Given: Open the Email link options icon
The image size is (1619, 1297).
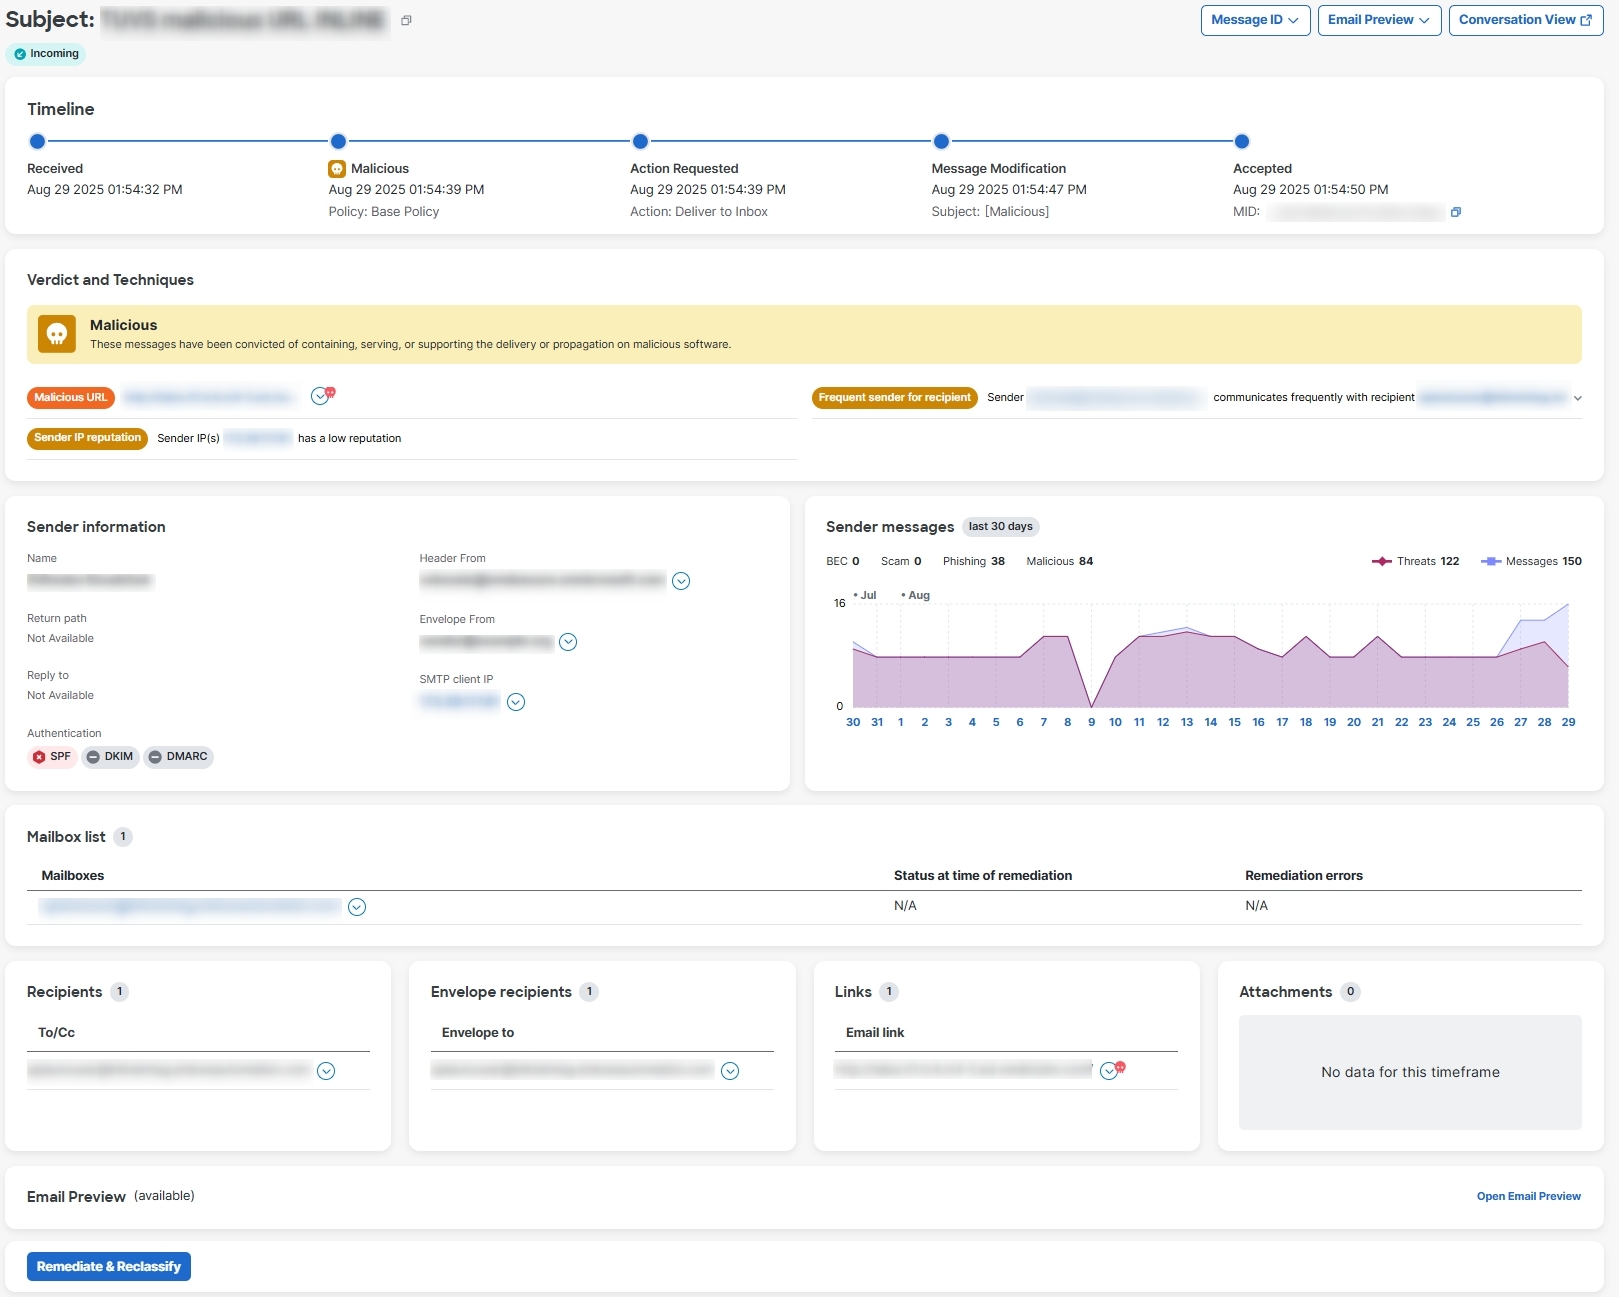Looking at the screenshot, I should pyautogui.click(x=1109, y=1071).
